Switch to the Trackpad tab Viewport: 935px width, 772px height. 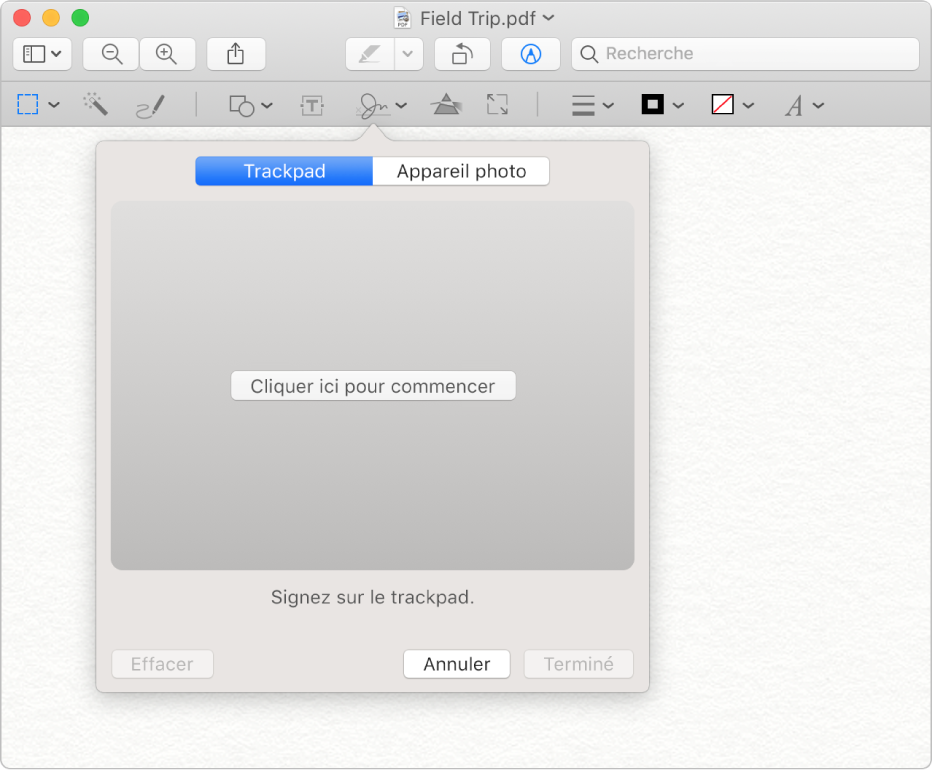click(284, 171)
